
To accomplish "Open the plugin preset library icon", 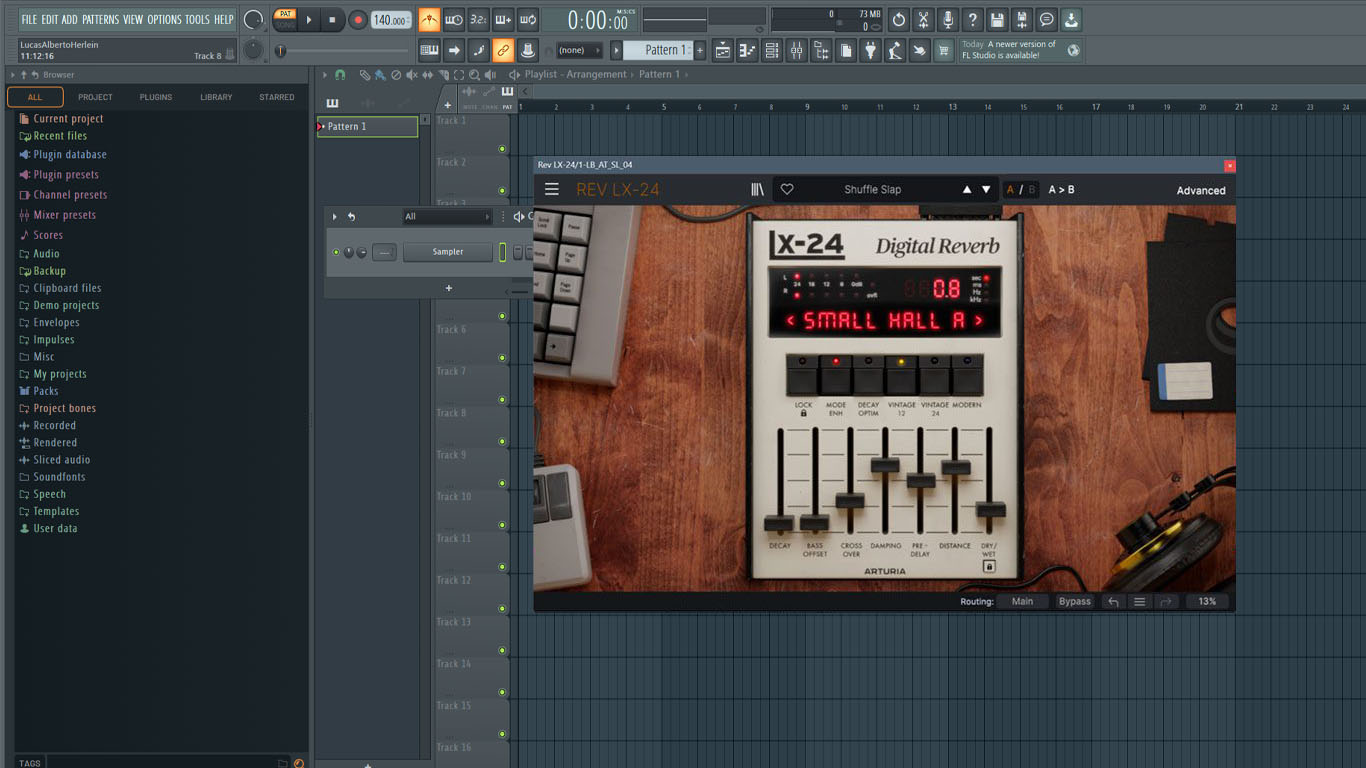I will (x=757, y=189).
